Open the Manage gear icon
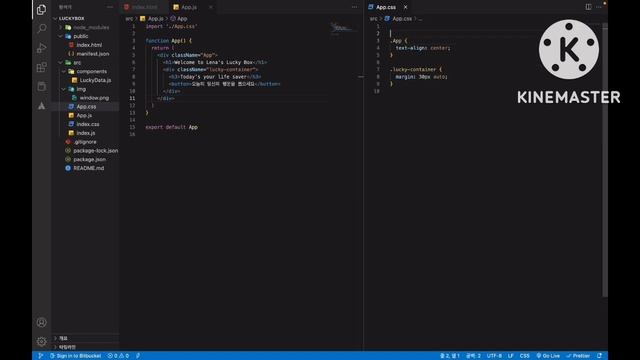 tap(41, 341)
